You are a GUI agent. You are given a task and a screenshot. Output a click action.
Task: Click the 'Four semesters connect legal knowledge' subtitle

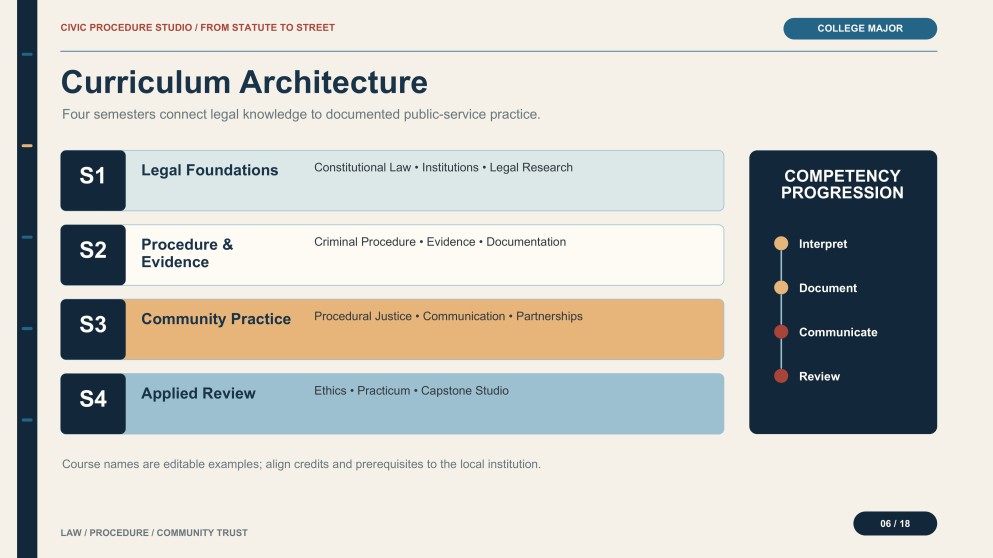(x=301, y=115)
